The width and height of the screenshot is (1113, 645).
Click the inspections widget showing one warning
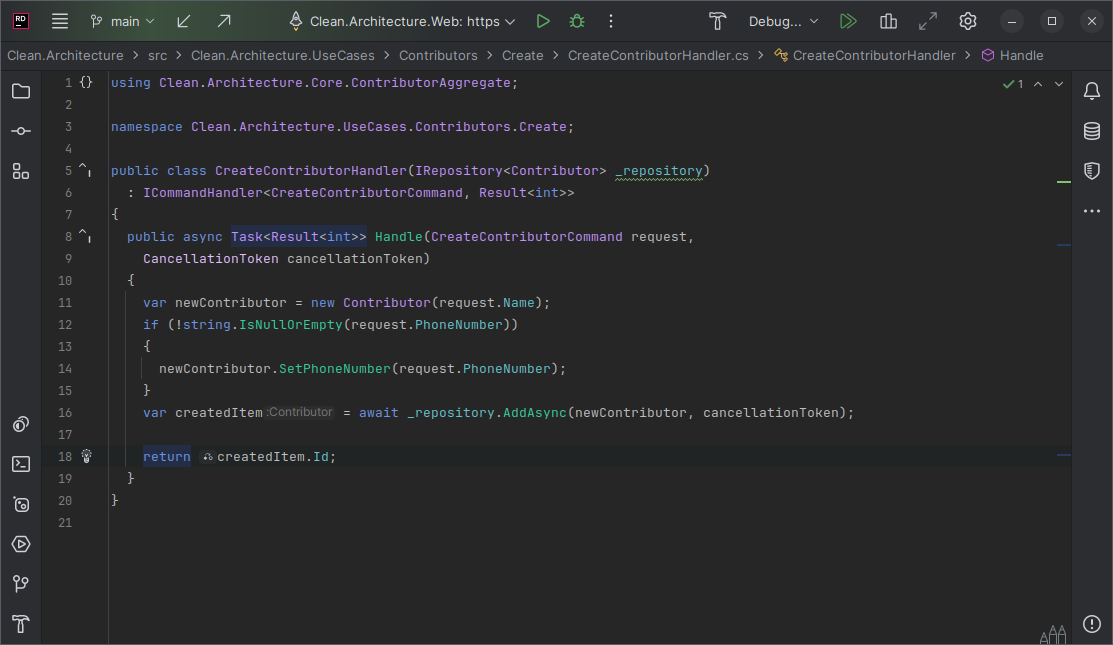click(1013, 84)
